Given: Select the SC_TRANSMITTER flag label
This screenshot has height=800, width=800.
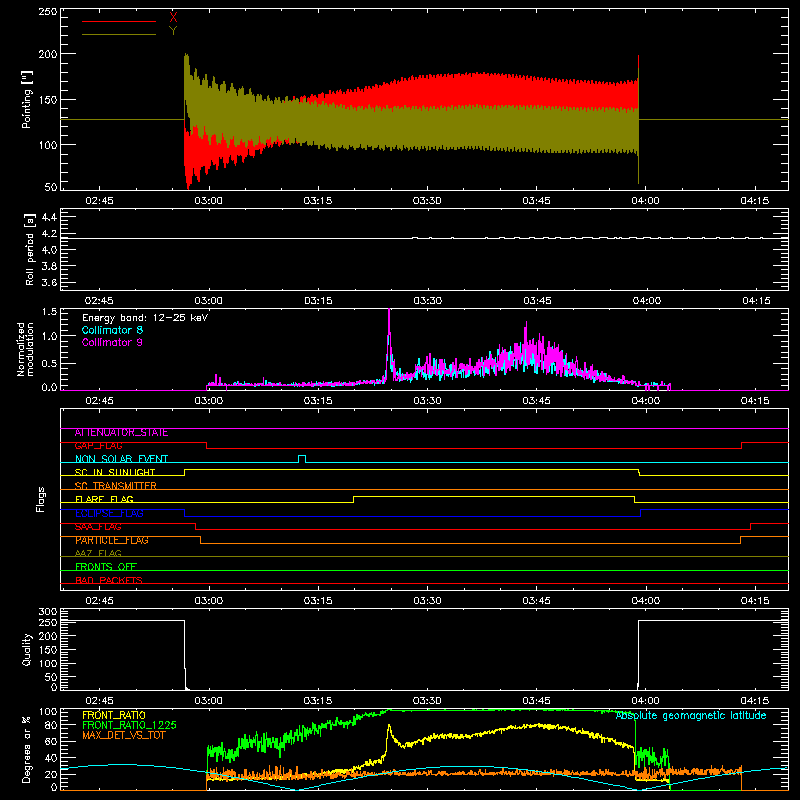Looking at the screenshot, I should pyautogui.click(x=116, y=486).
